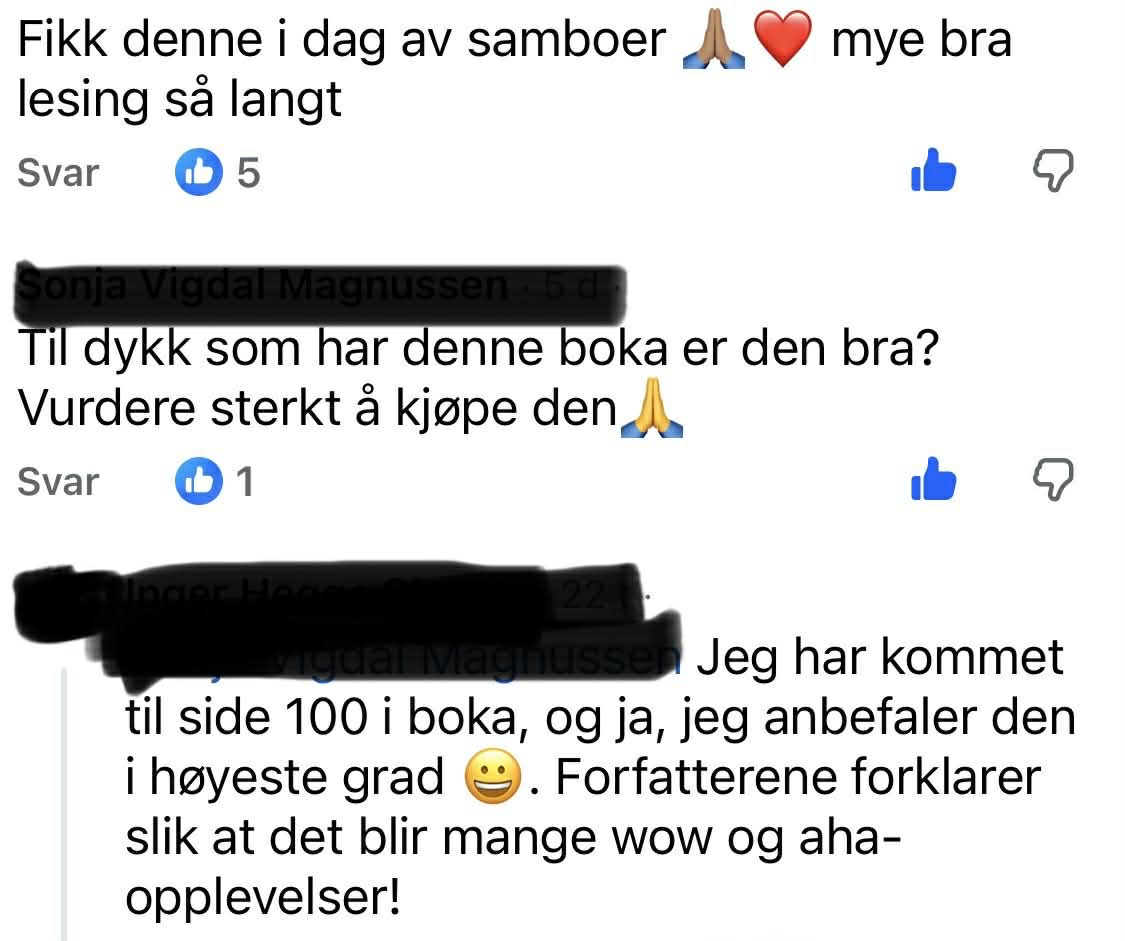Click the praying hands emoji beside 'samboer'
Image resolution: width=1125 pixels, height=941 pixels.
714,39
